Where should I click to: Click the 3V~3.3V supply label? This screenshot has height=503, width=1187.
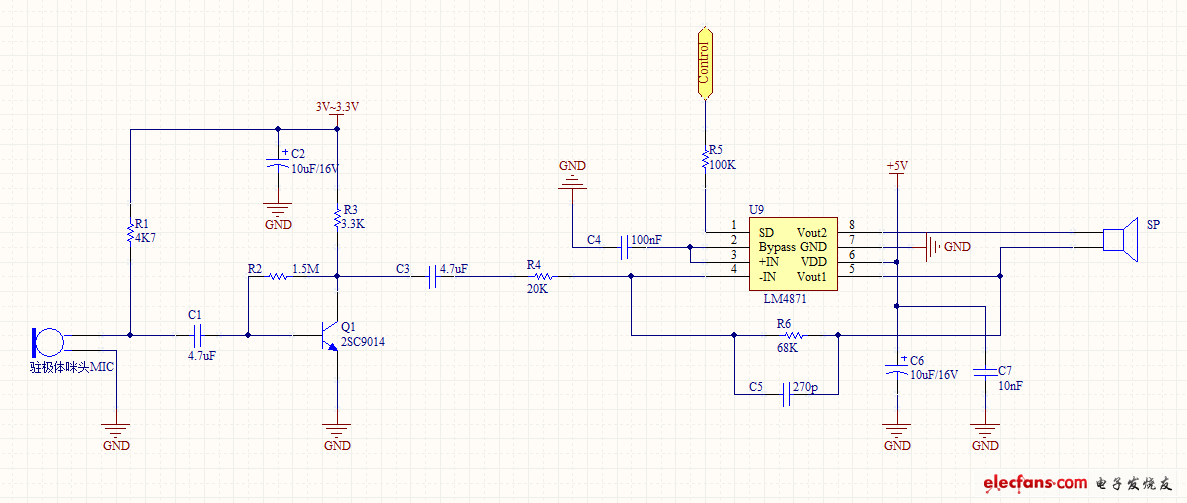click(337, 108)
